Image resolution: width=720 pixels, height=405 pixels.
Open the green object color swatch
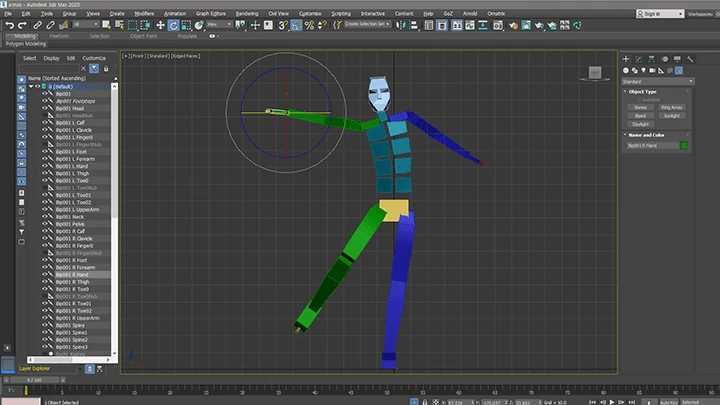point(684,146)
